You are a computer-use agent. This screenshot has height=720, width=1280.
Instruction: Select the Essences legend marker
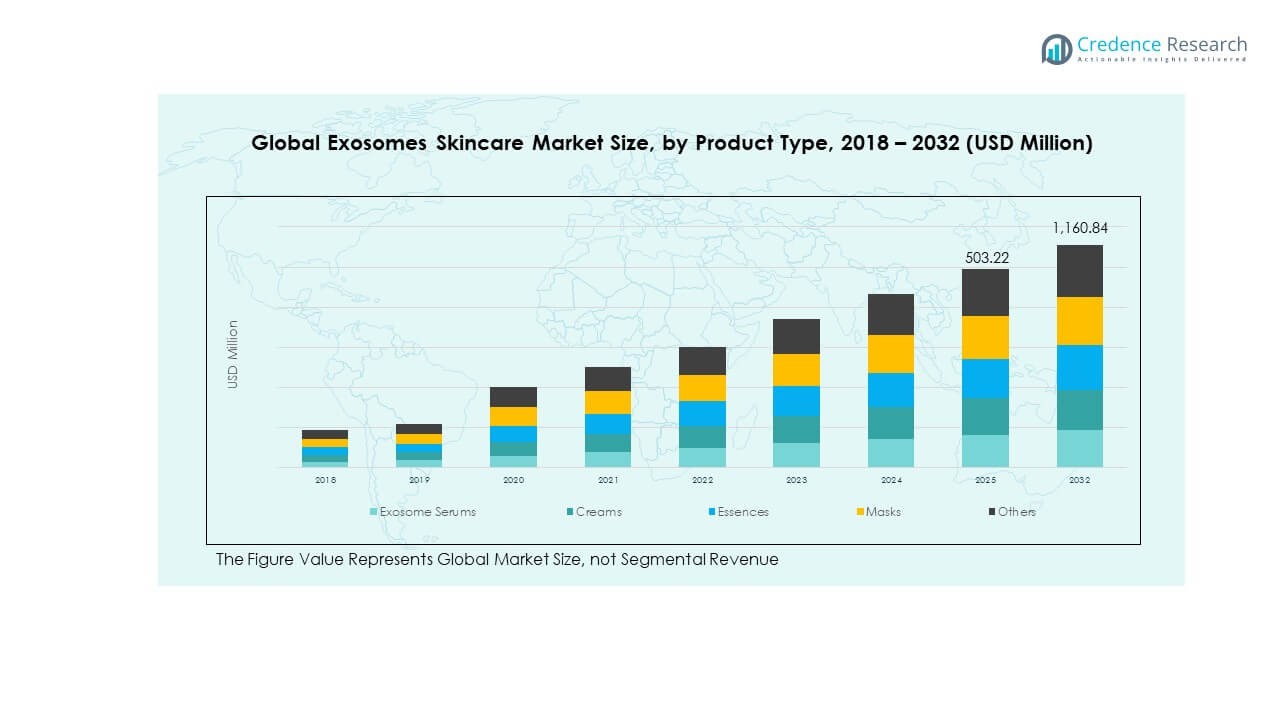coord(712,512)
